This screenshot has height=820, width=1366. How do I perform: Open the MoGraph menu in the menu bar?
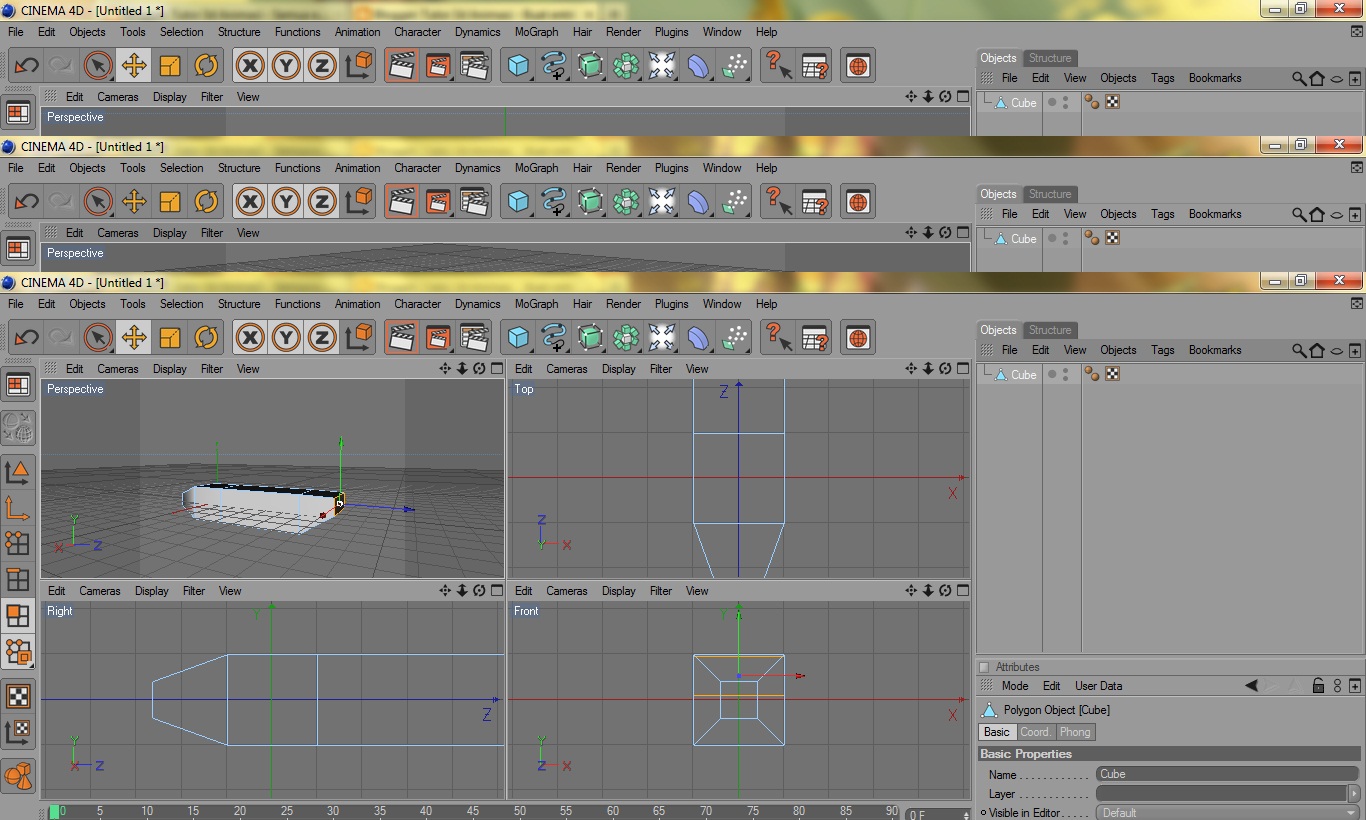[x=536, y=303]
